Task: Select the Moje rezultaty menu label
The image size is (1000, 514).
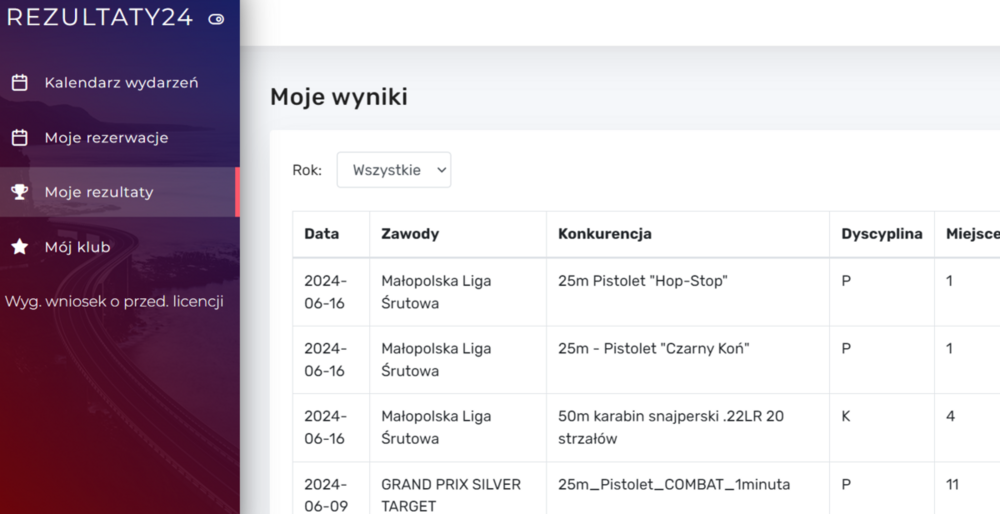Action: (x=99, y=192)
